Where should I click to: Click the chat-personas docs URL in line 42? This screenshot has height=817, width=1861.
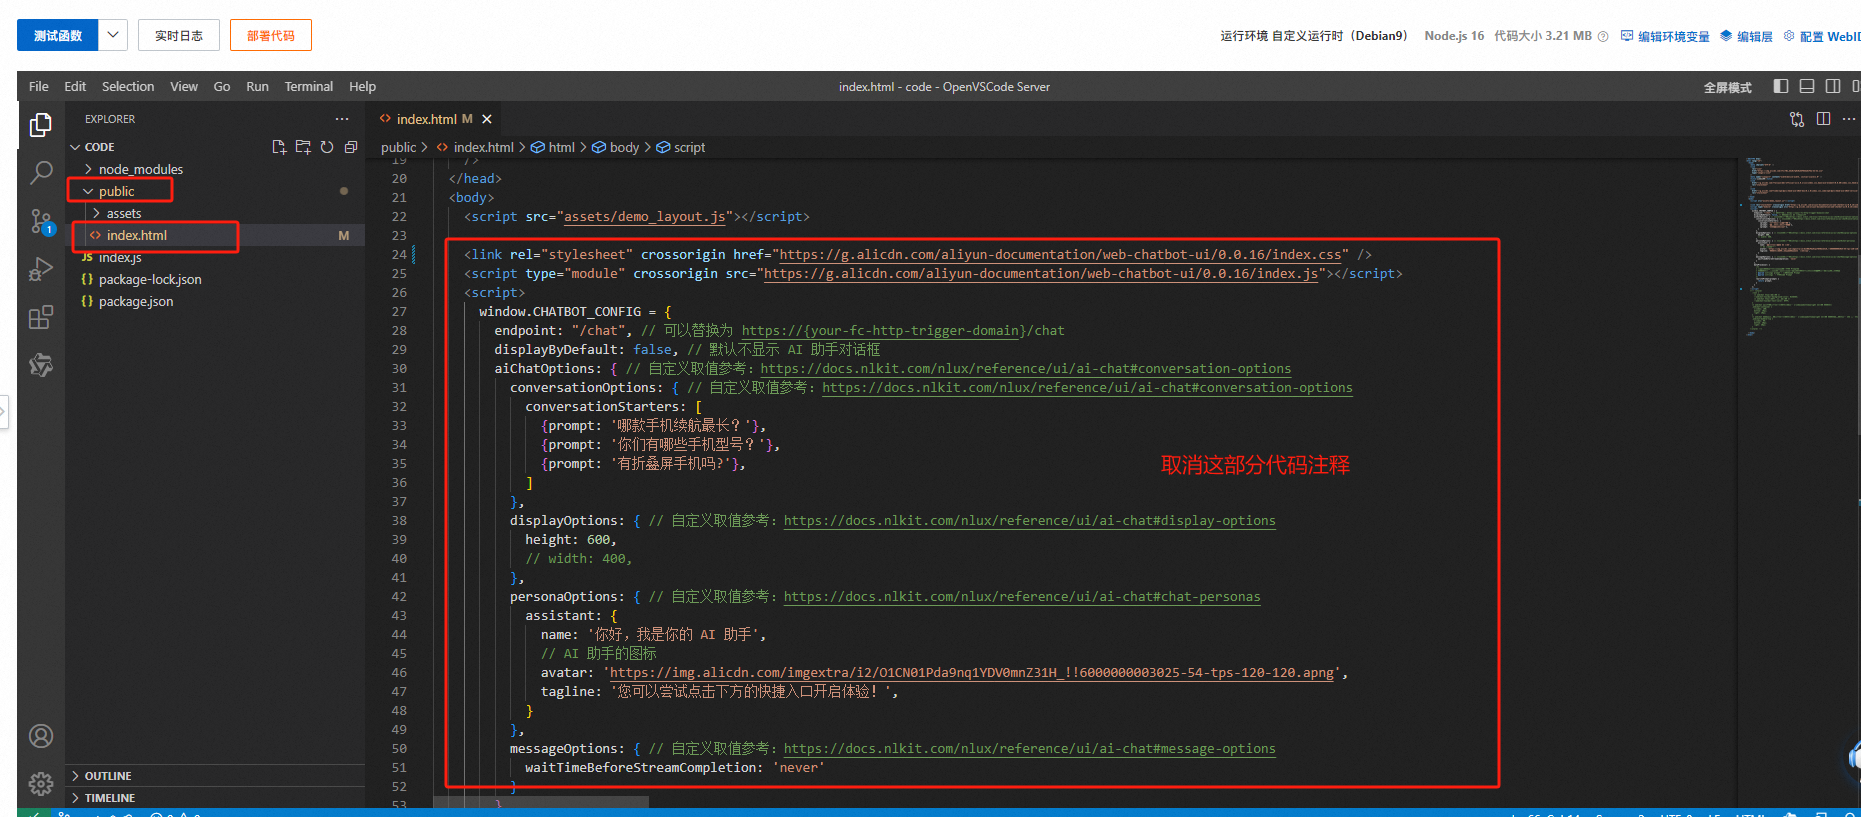point(1022,597)
